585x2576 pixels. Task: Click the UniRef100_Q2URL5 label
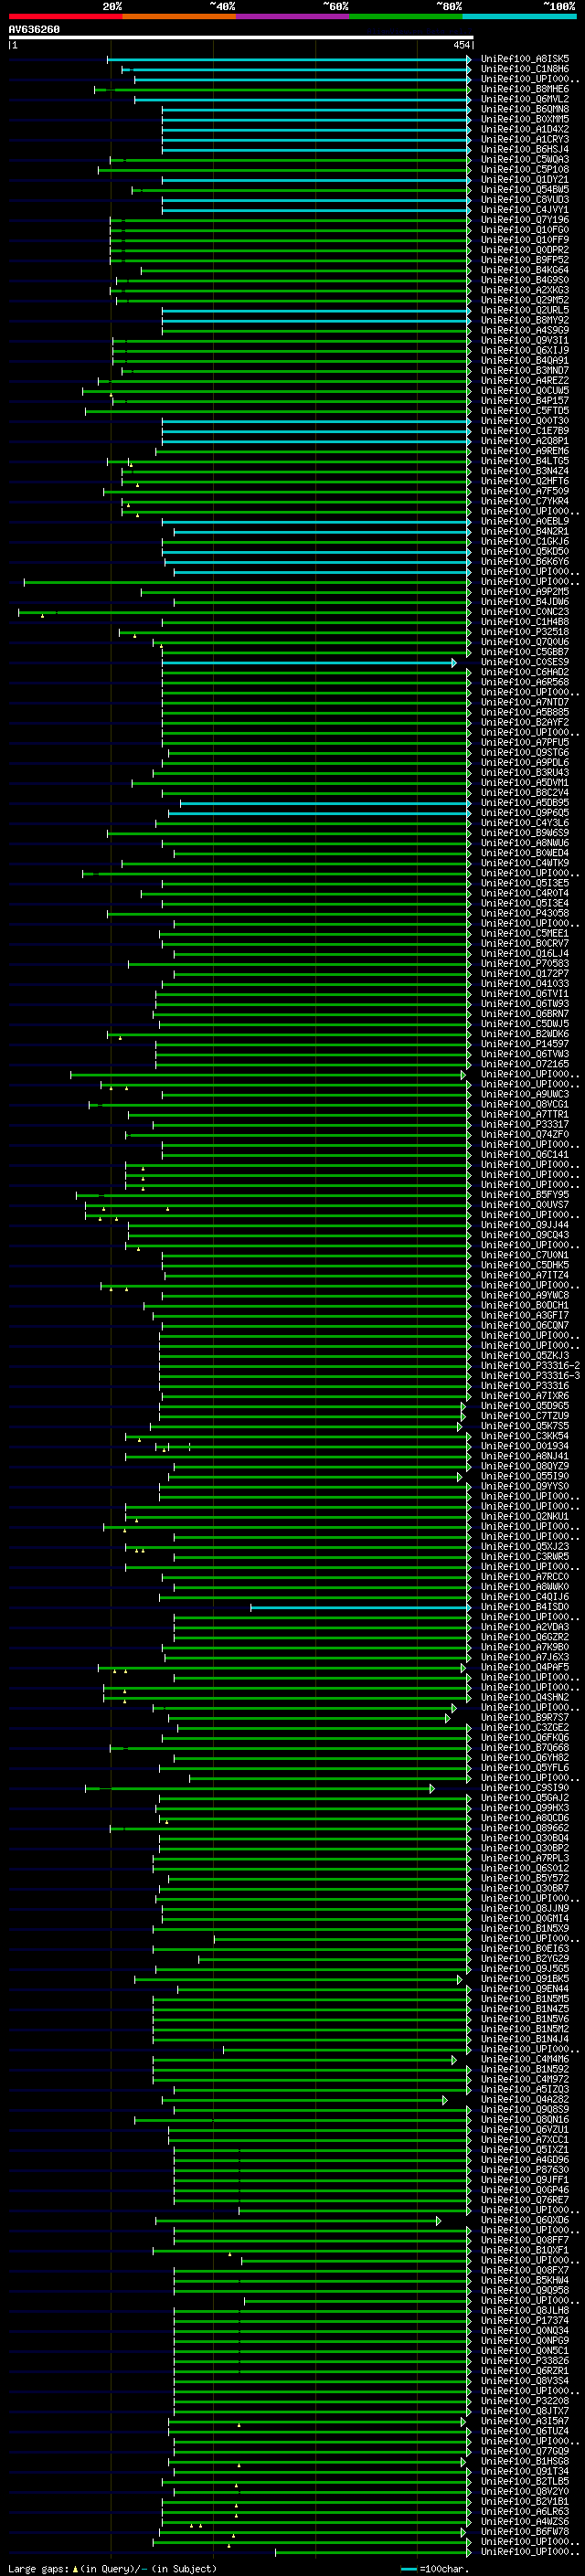point(525,310)
